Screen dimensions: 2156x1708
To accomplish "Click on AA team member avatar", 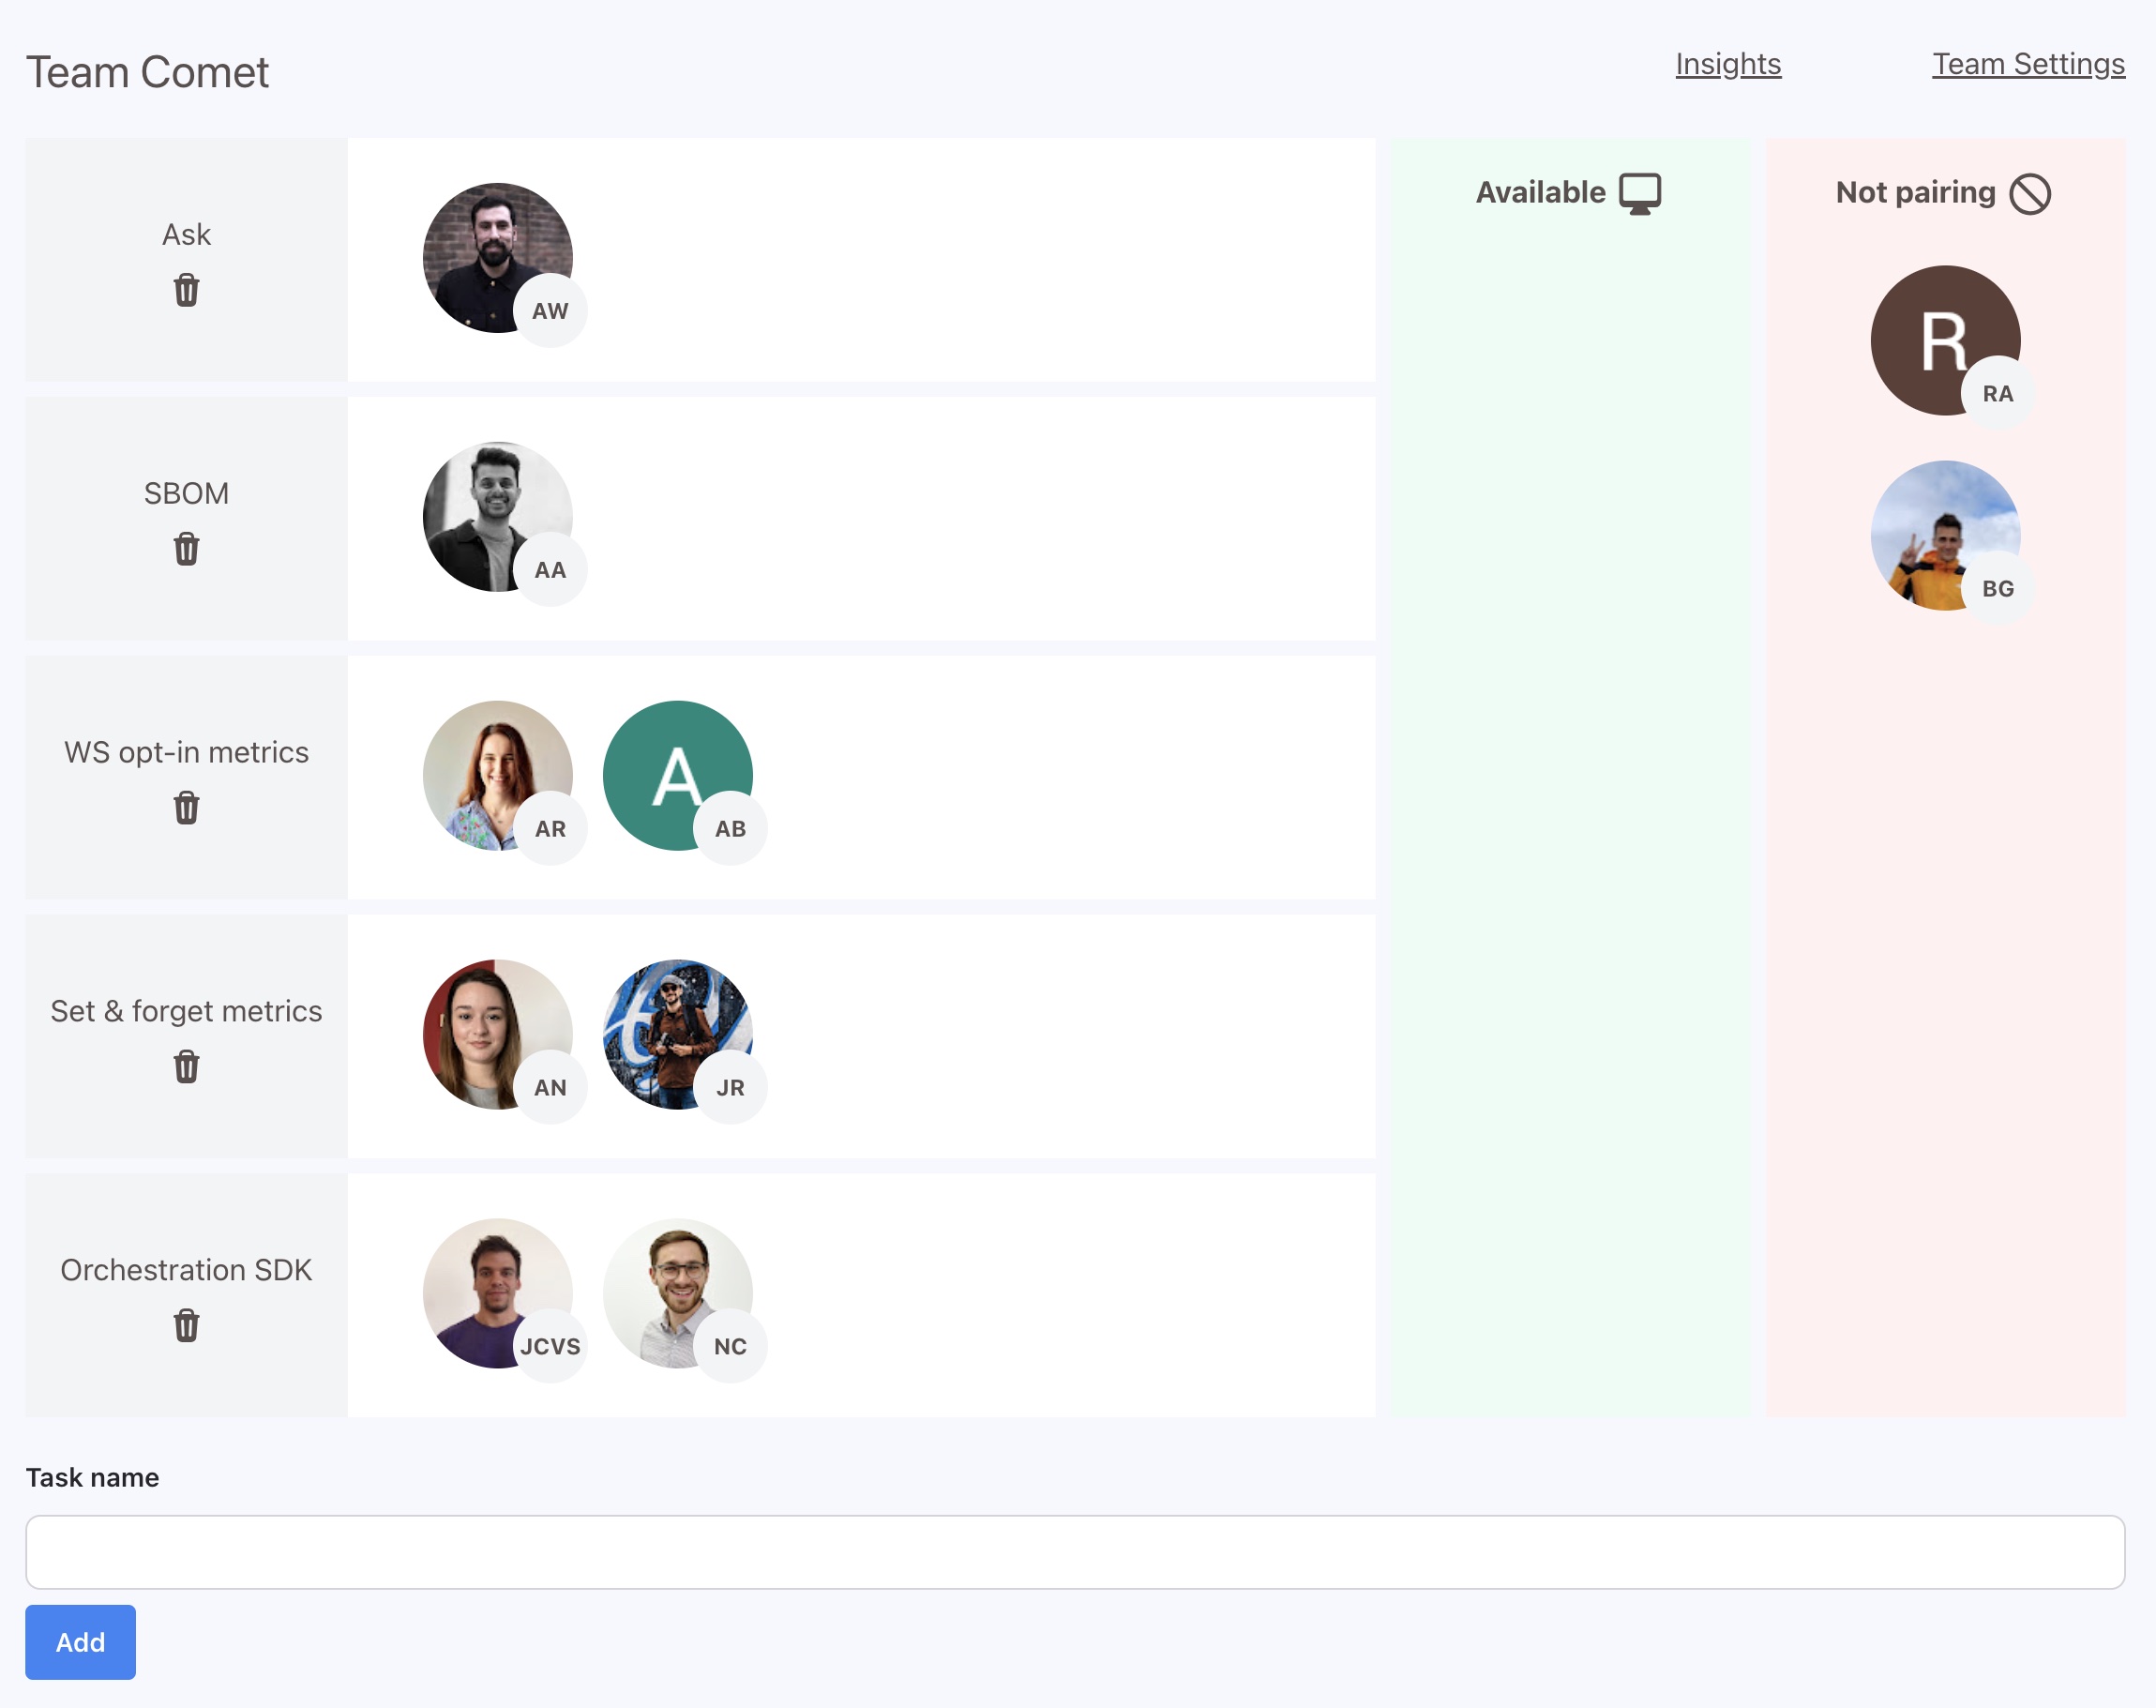I will 499,518.
